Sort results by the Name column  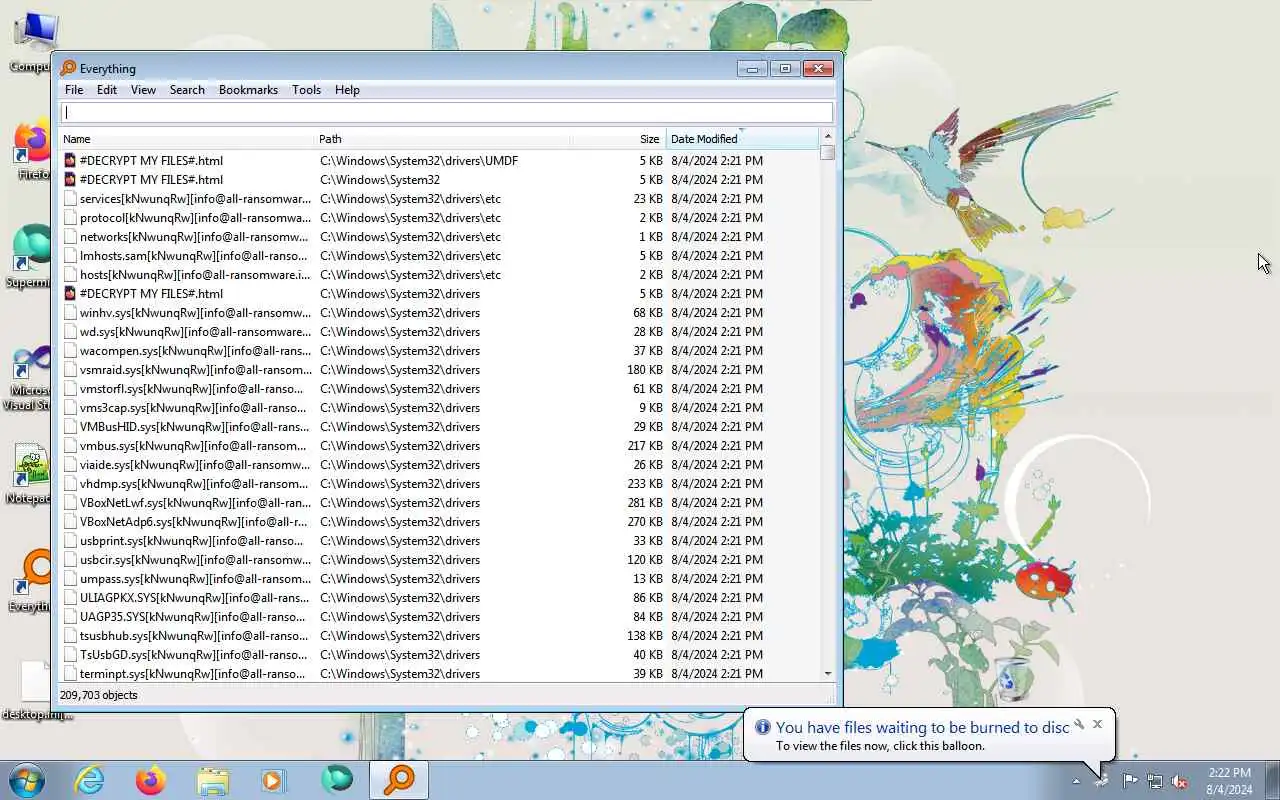[187, 139]
